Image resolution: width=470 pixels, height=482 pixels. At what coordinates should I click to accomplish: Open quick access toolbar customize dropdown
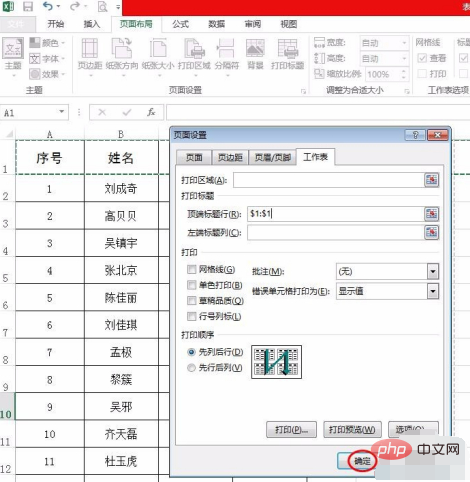pyautogui.click(x=118, y=6)
